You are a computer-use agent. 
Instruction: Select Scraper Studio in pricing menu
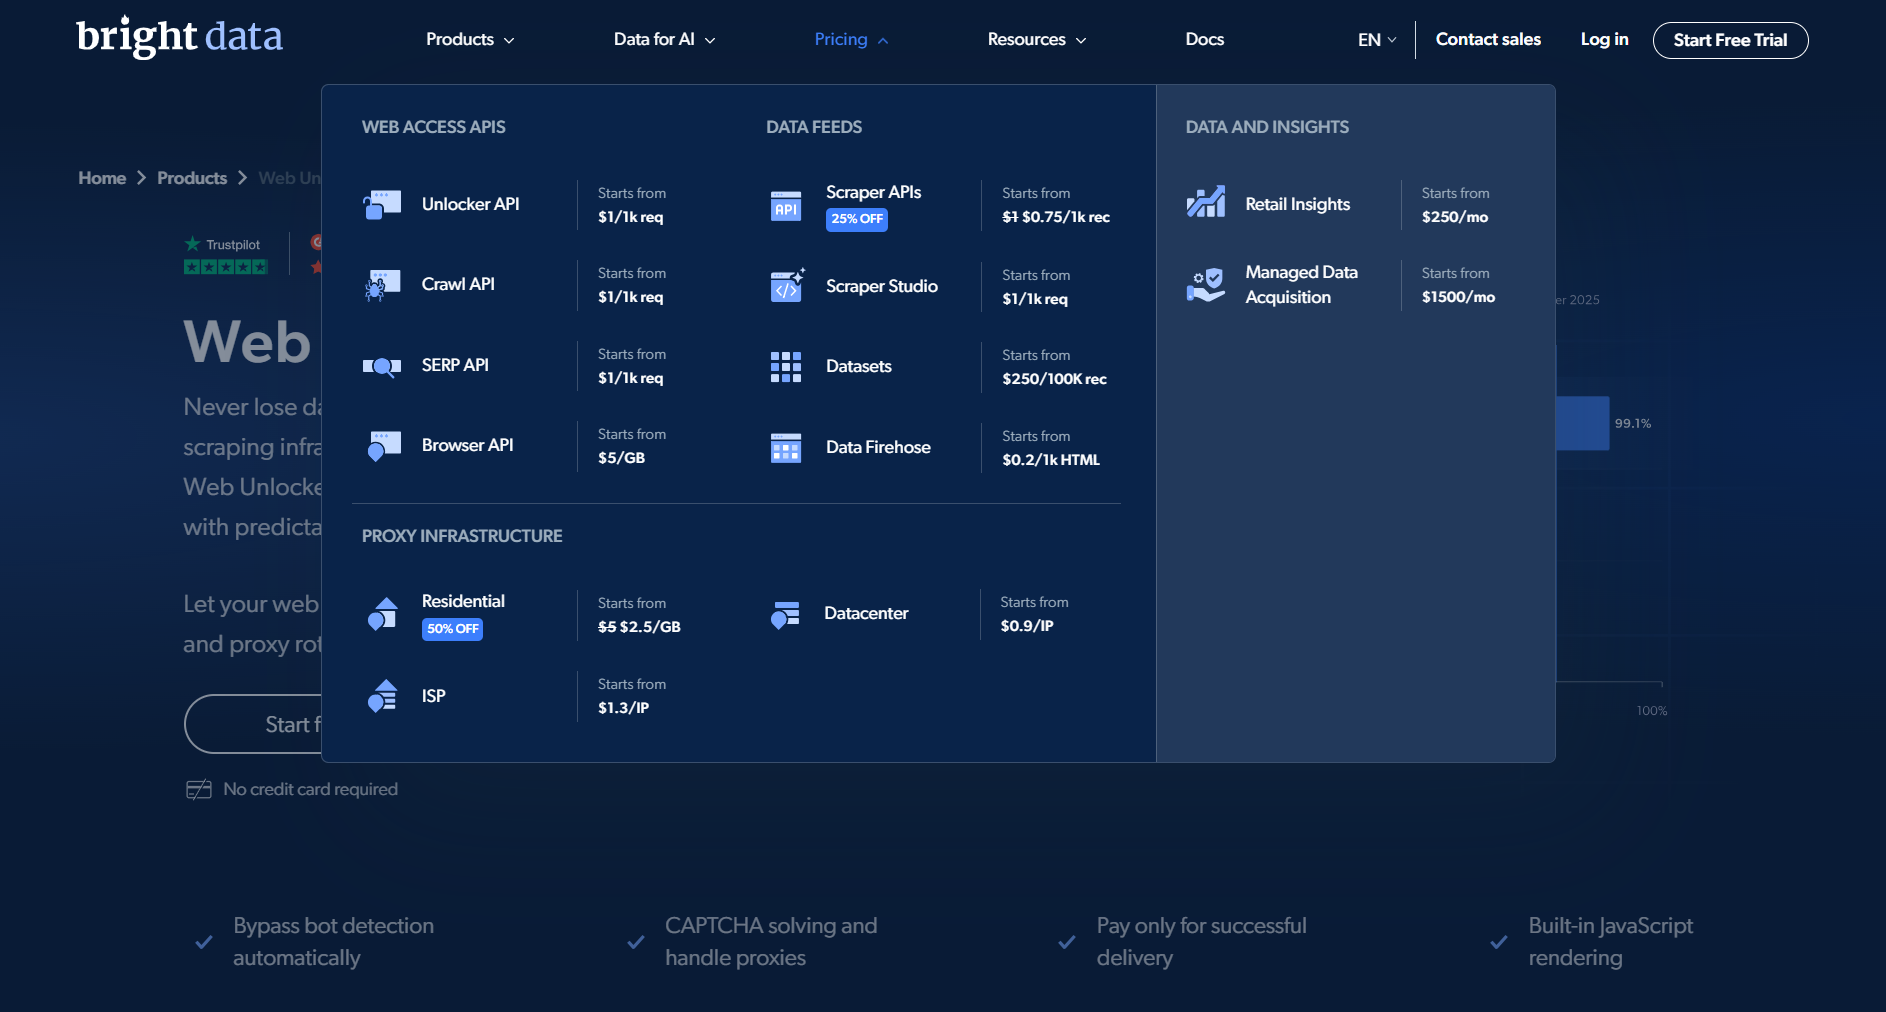882,286
